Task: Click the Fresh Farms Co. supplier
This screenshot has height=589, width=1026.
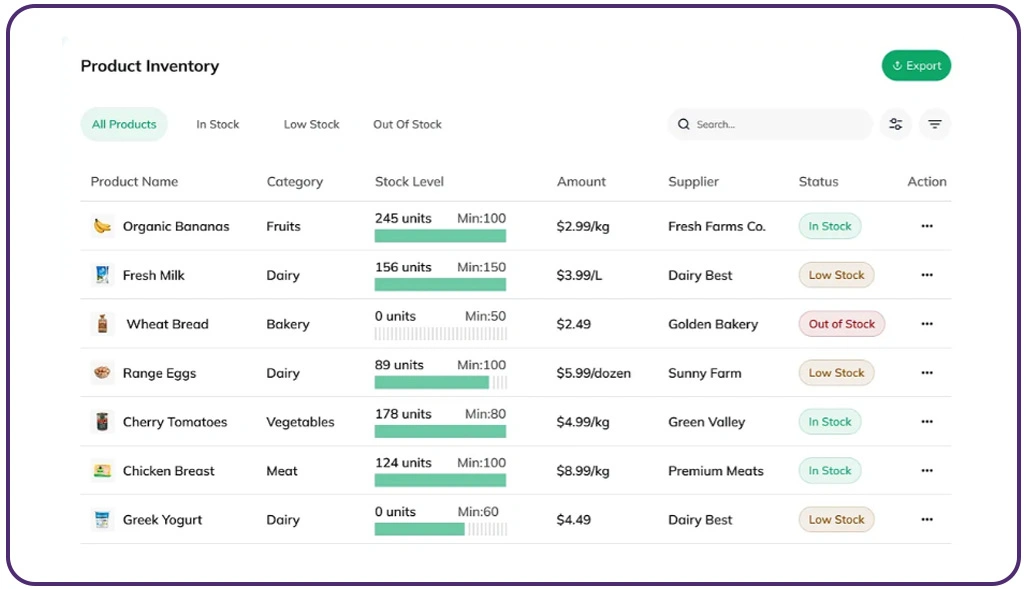Action: pos(716,226)
